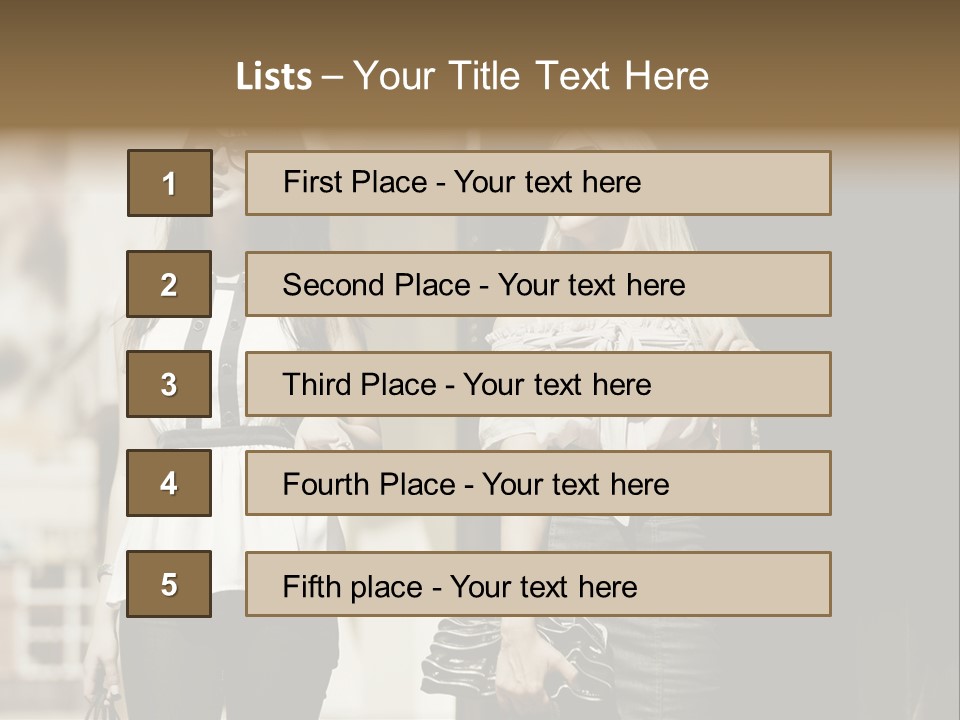Click the number 3 box
The image size is (960, 720).
tap(169, 384)
